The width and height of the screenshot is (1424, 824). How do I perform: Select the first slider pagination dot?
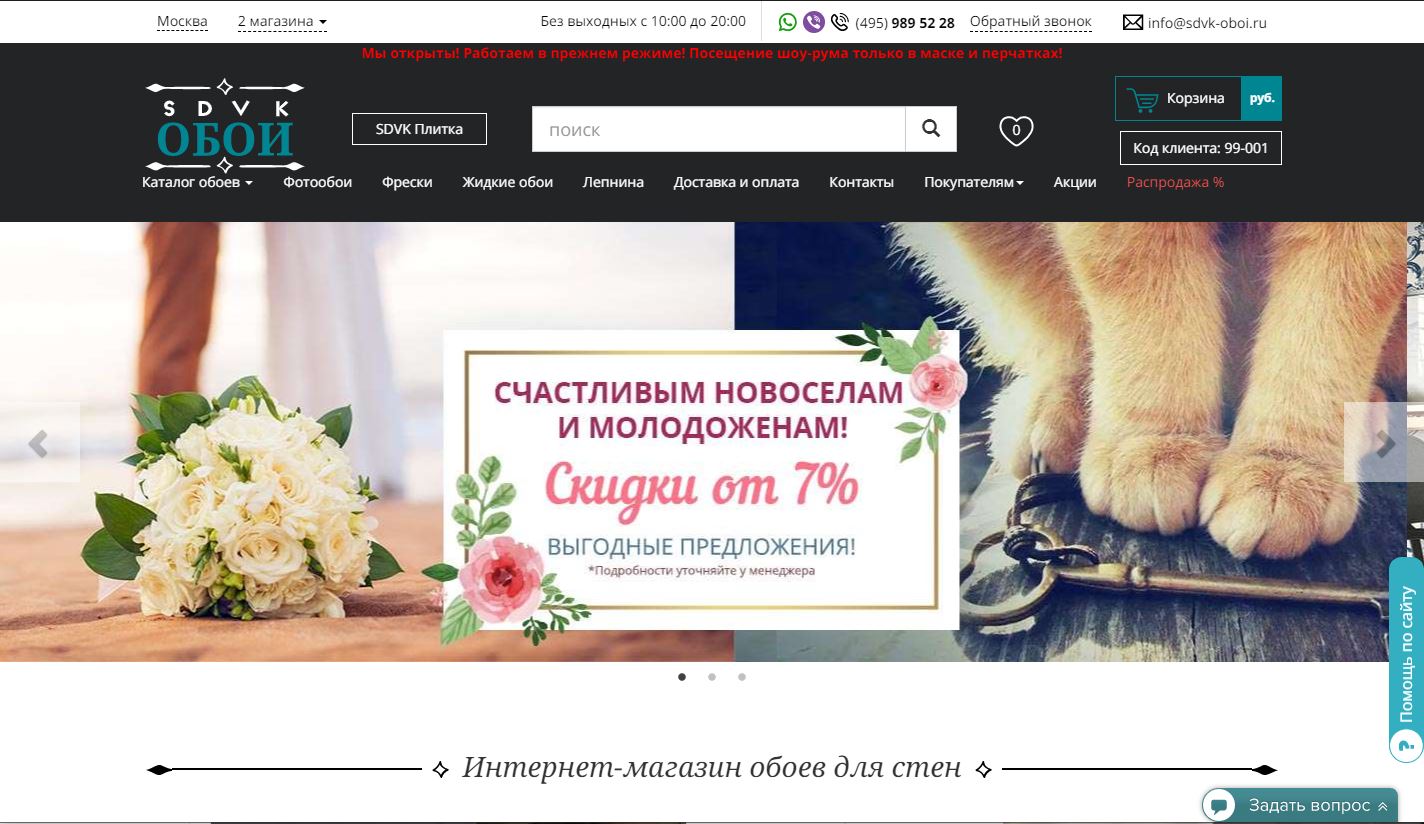(682, 677)
